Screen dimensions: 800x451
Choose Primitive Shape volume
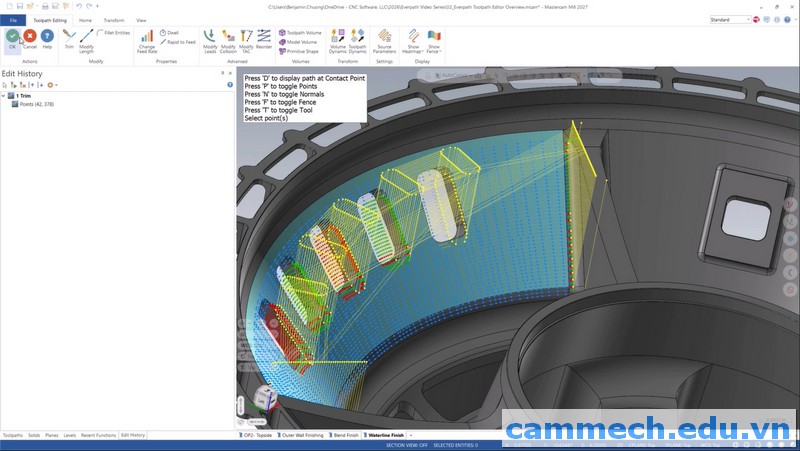click(x=298, y=51)
